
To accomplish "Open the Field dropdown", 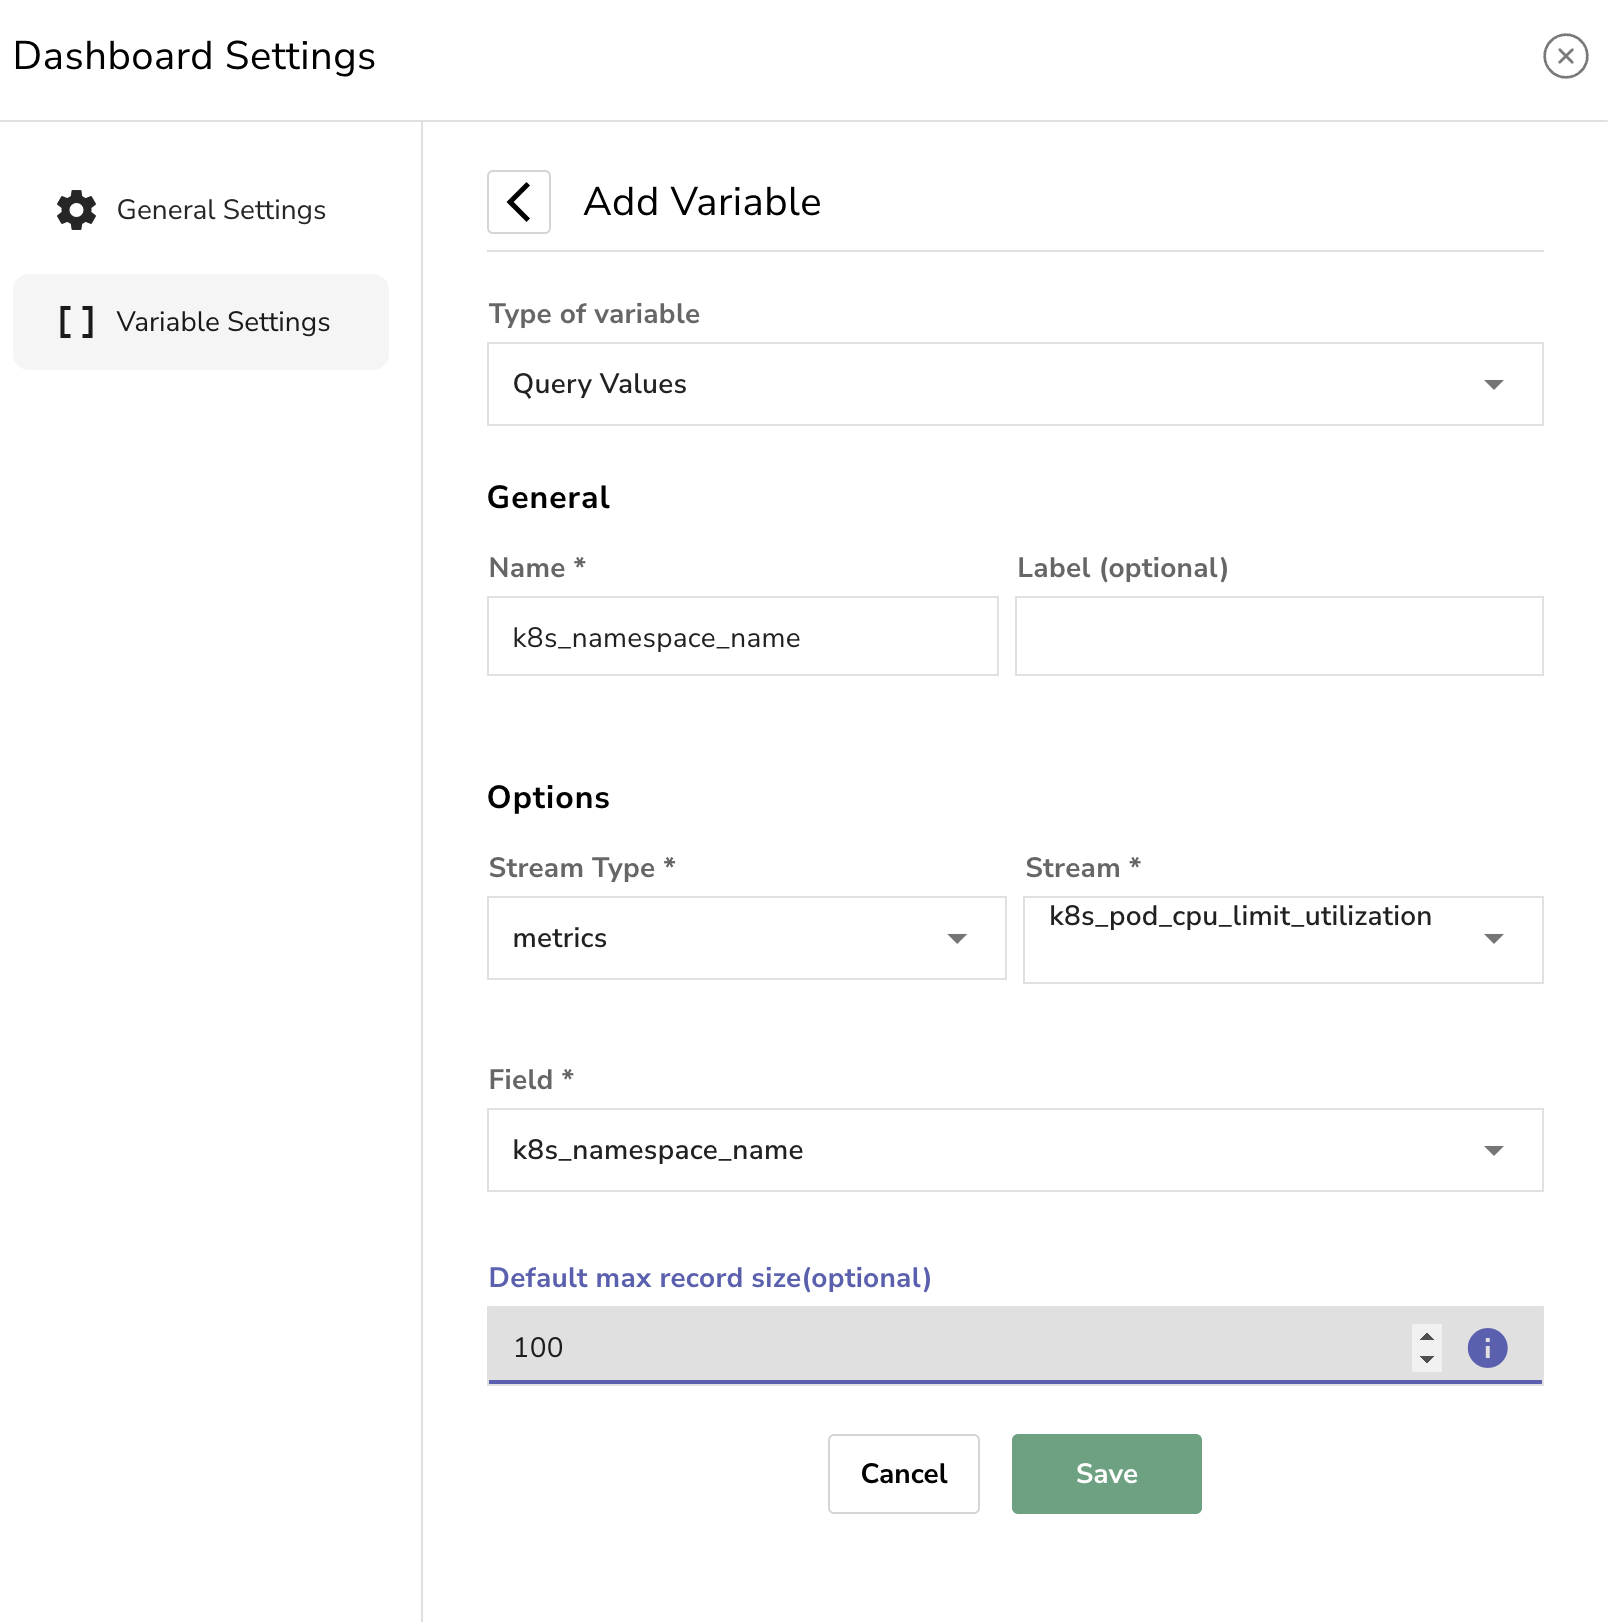I will coord(1015,1150).
